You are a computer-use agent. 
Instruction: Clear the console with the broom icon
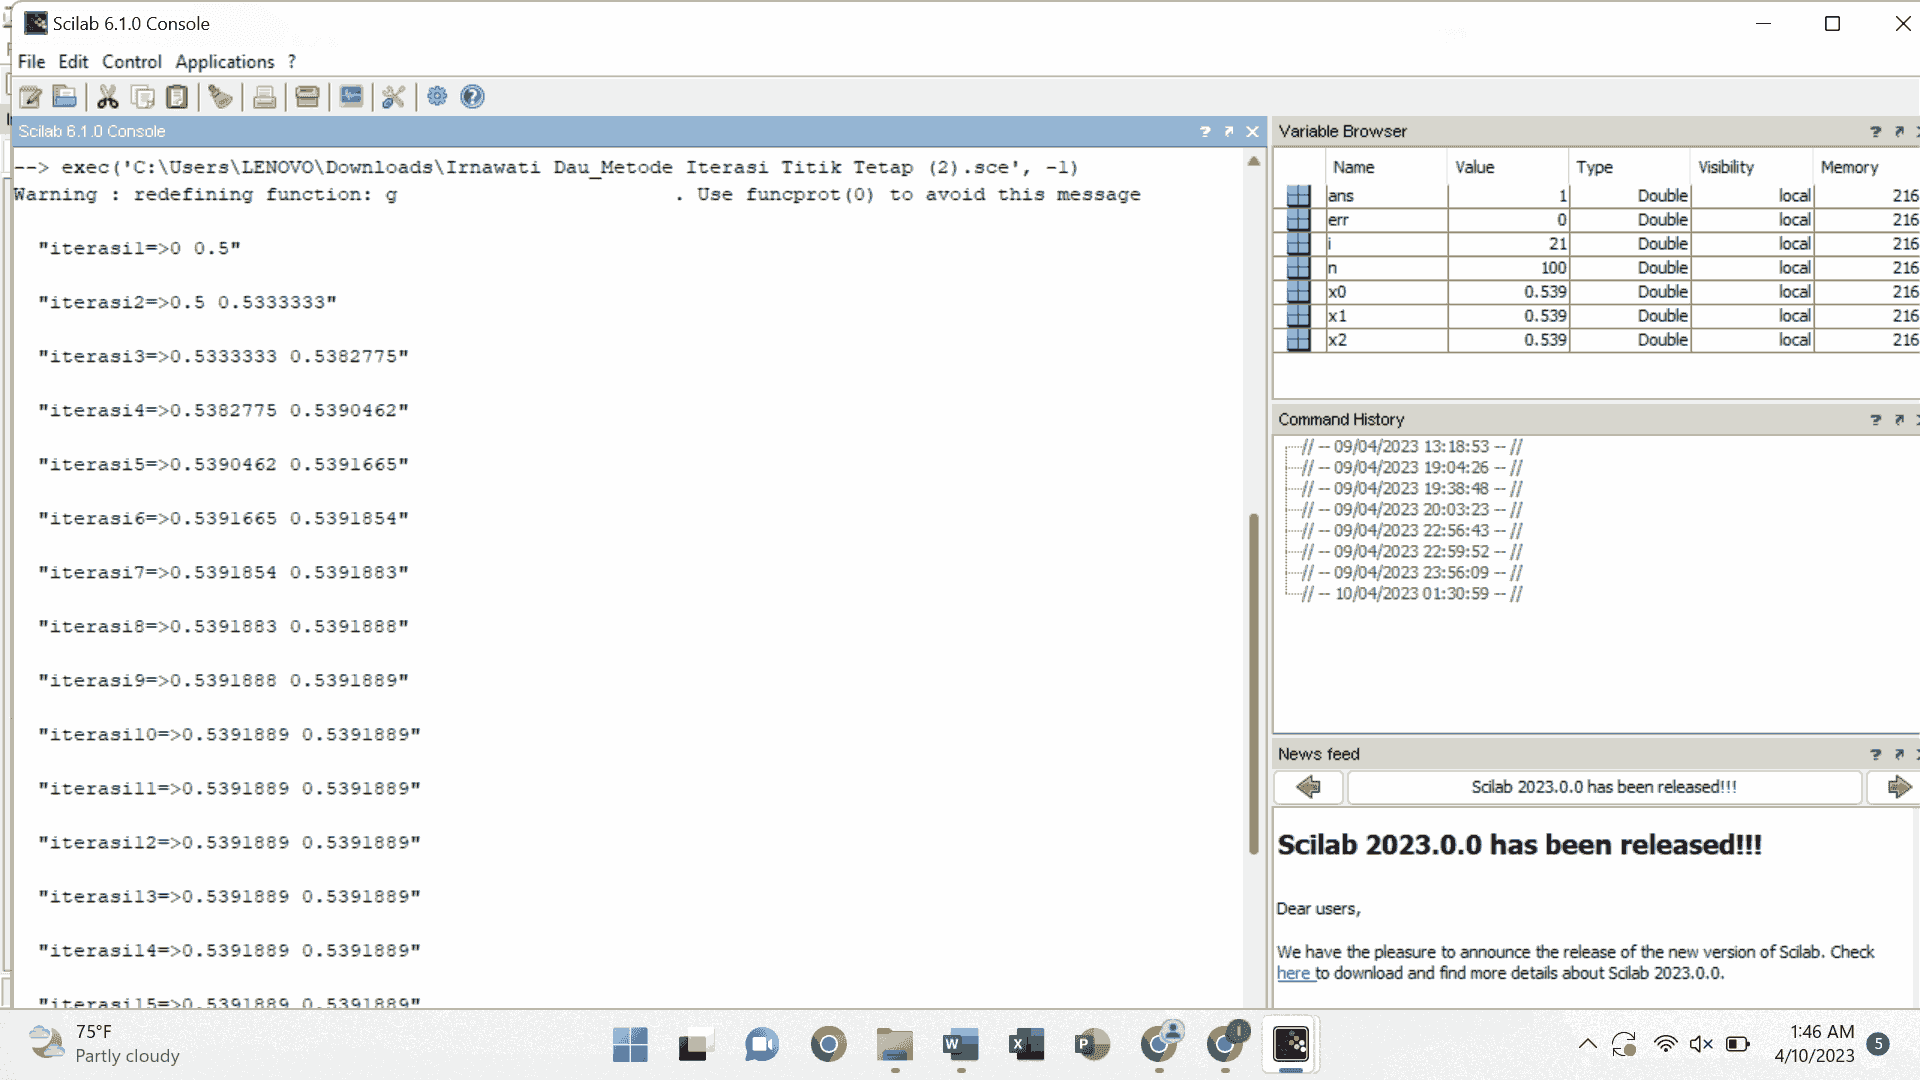(221, 97)
